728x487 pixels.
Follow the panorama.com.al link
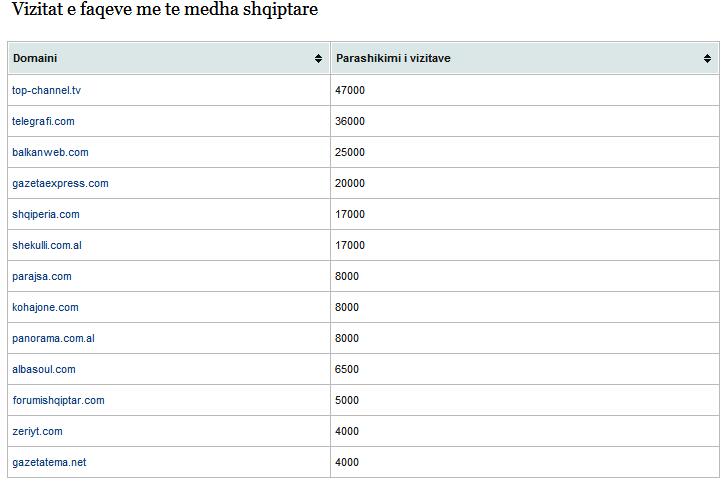point(53,338)
